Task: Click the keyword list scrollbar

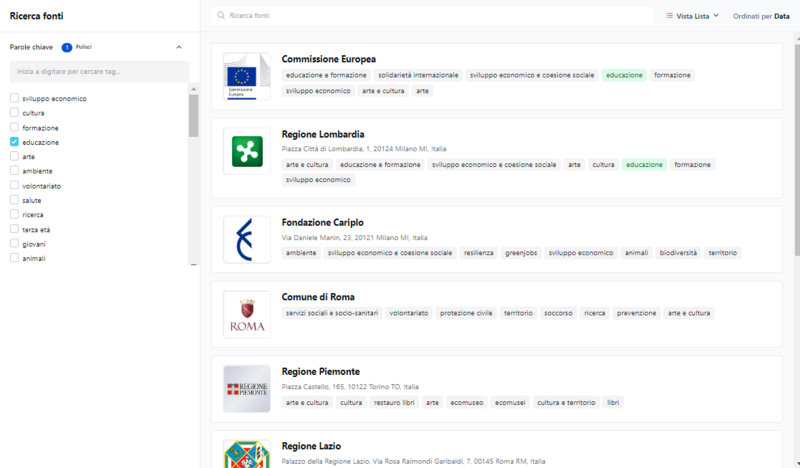Action: click(193, 115)
